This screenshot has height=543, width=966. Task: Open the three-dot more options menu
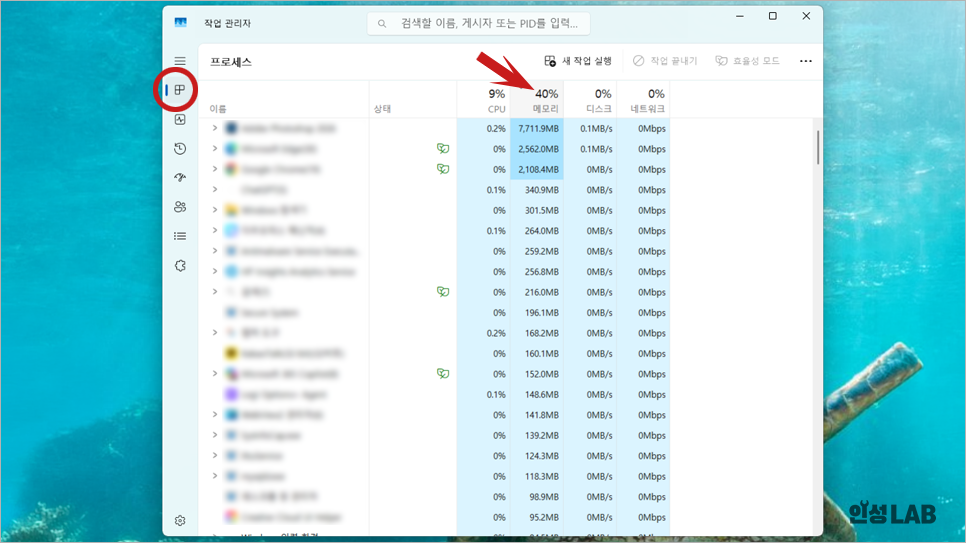(x=806, y=61)
